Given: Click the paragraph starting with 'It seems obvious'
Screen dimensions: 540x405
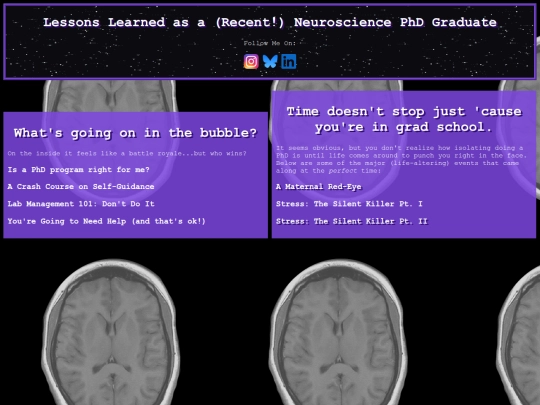Looking at the screenshot, I should tap(401, 159).
